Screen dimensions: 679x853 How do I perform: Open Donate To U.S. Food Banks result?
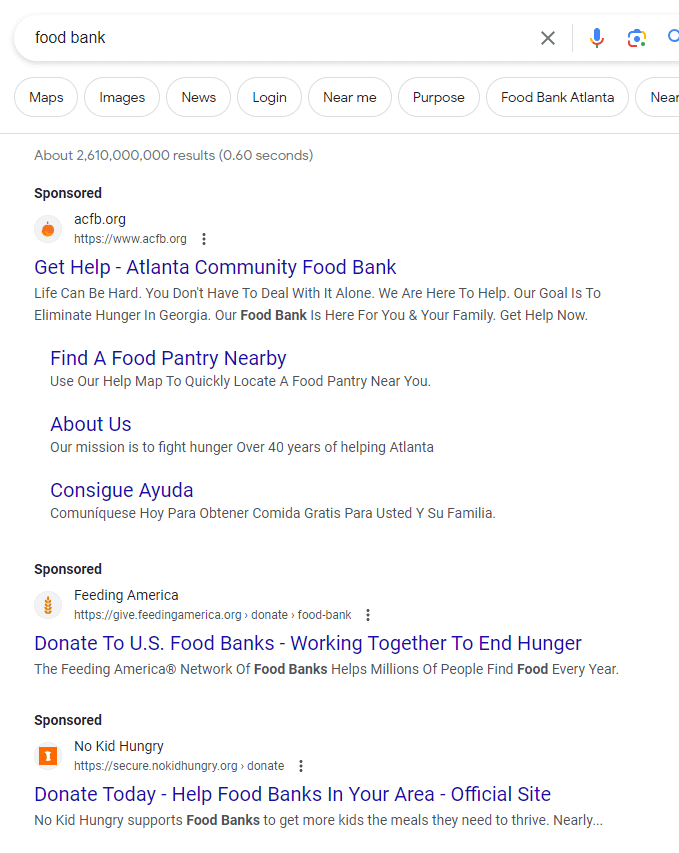[307, 643]
